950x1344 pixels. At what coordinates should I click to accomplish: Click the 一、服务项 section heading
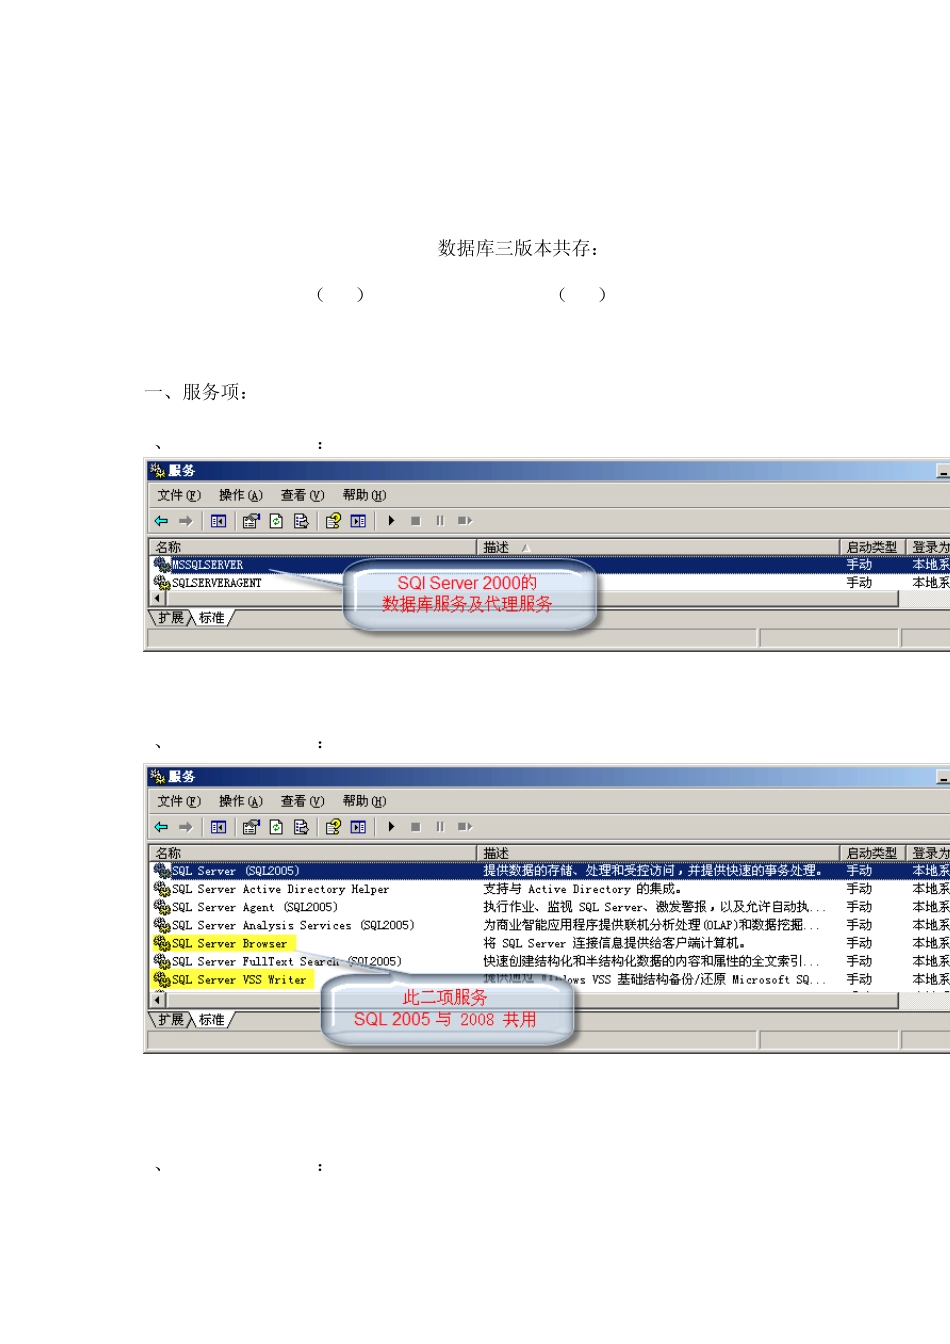(196, 392)
